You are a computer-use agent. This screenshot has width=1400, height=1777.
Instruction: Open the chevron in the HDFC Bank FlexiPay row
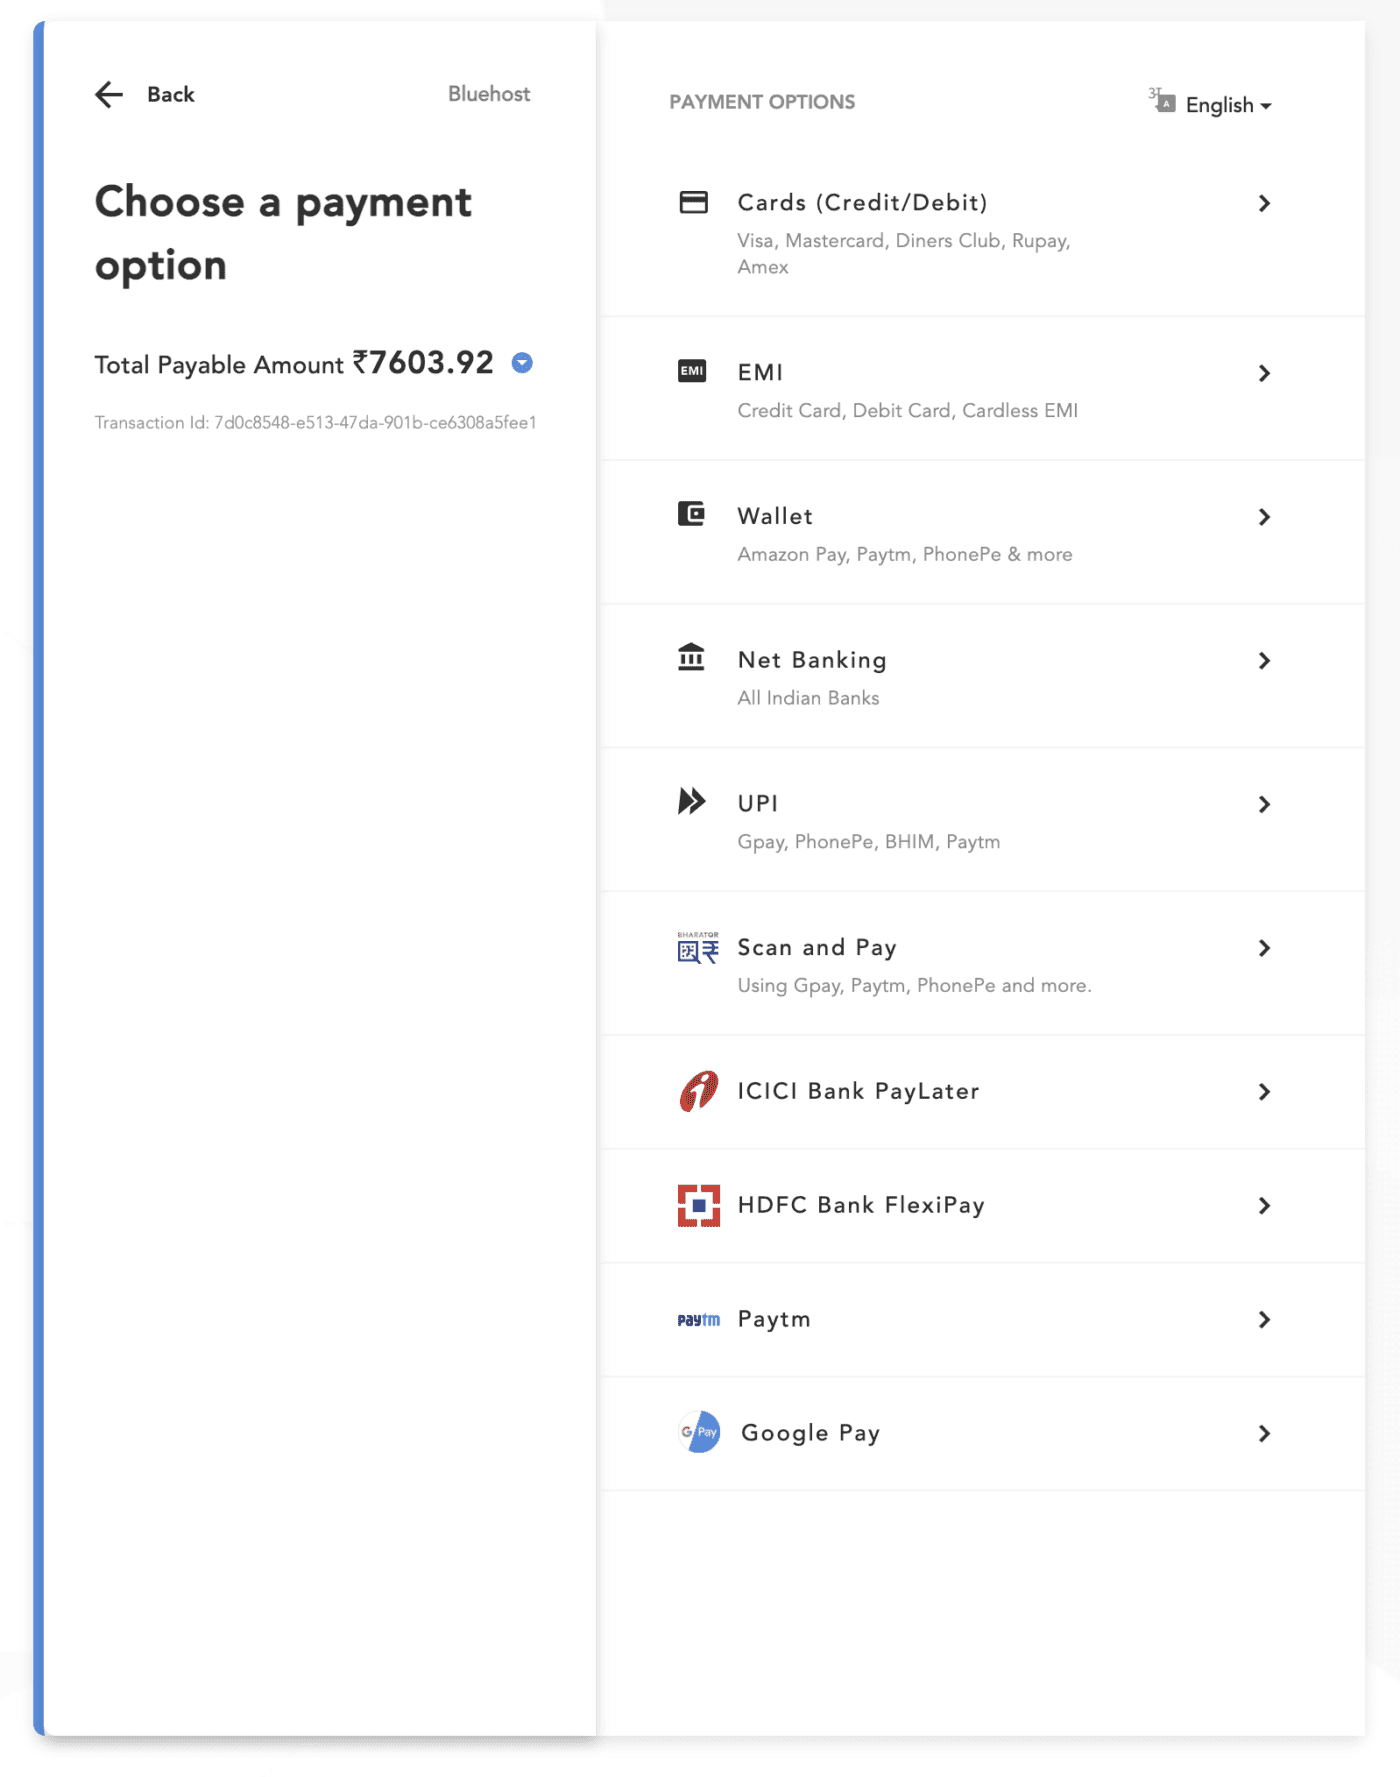pos(1264,1206)
